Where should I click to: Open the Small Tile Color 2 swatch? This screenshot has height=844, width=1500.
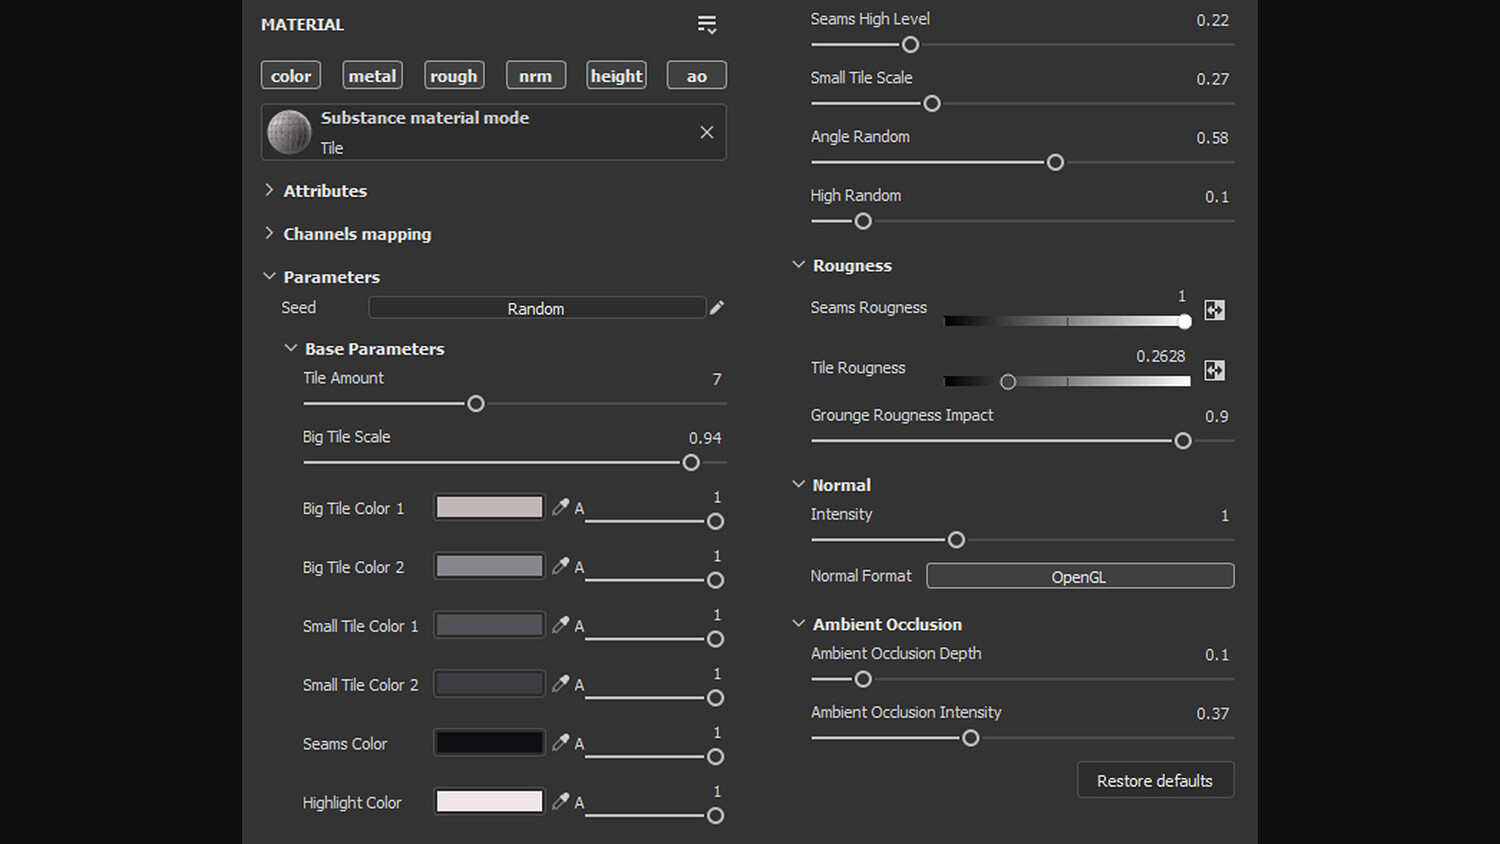click(x=489, y=684)
